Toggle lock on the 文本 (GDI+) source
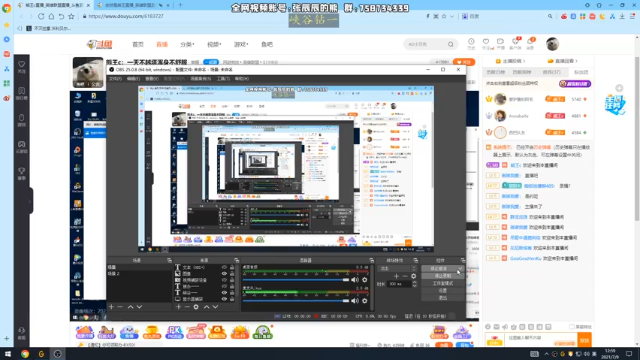The width and height of the screenshot is (640, 360). (x=232, y=267)
